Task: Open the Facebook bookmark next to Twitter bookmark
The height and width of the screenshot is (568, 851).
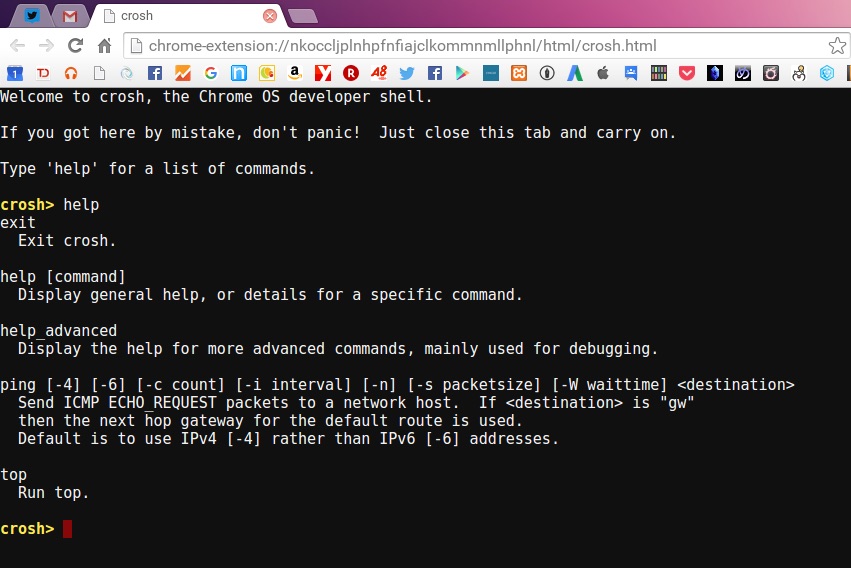Action: click(435, 73)
